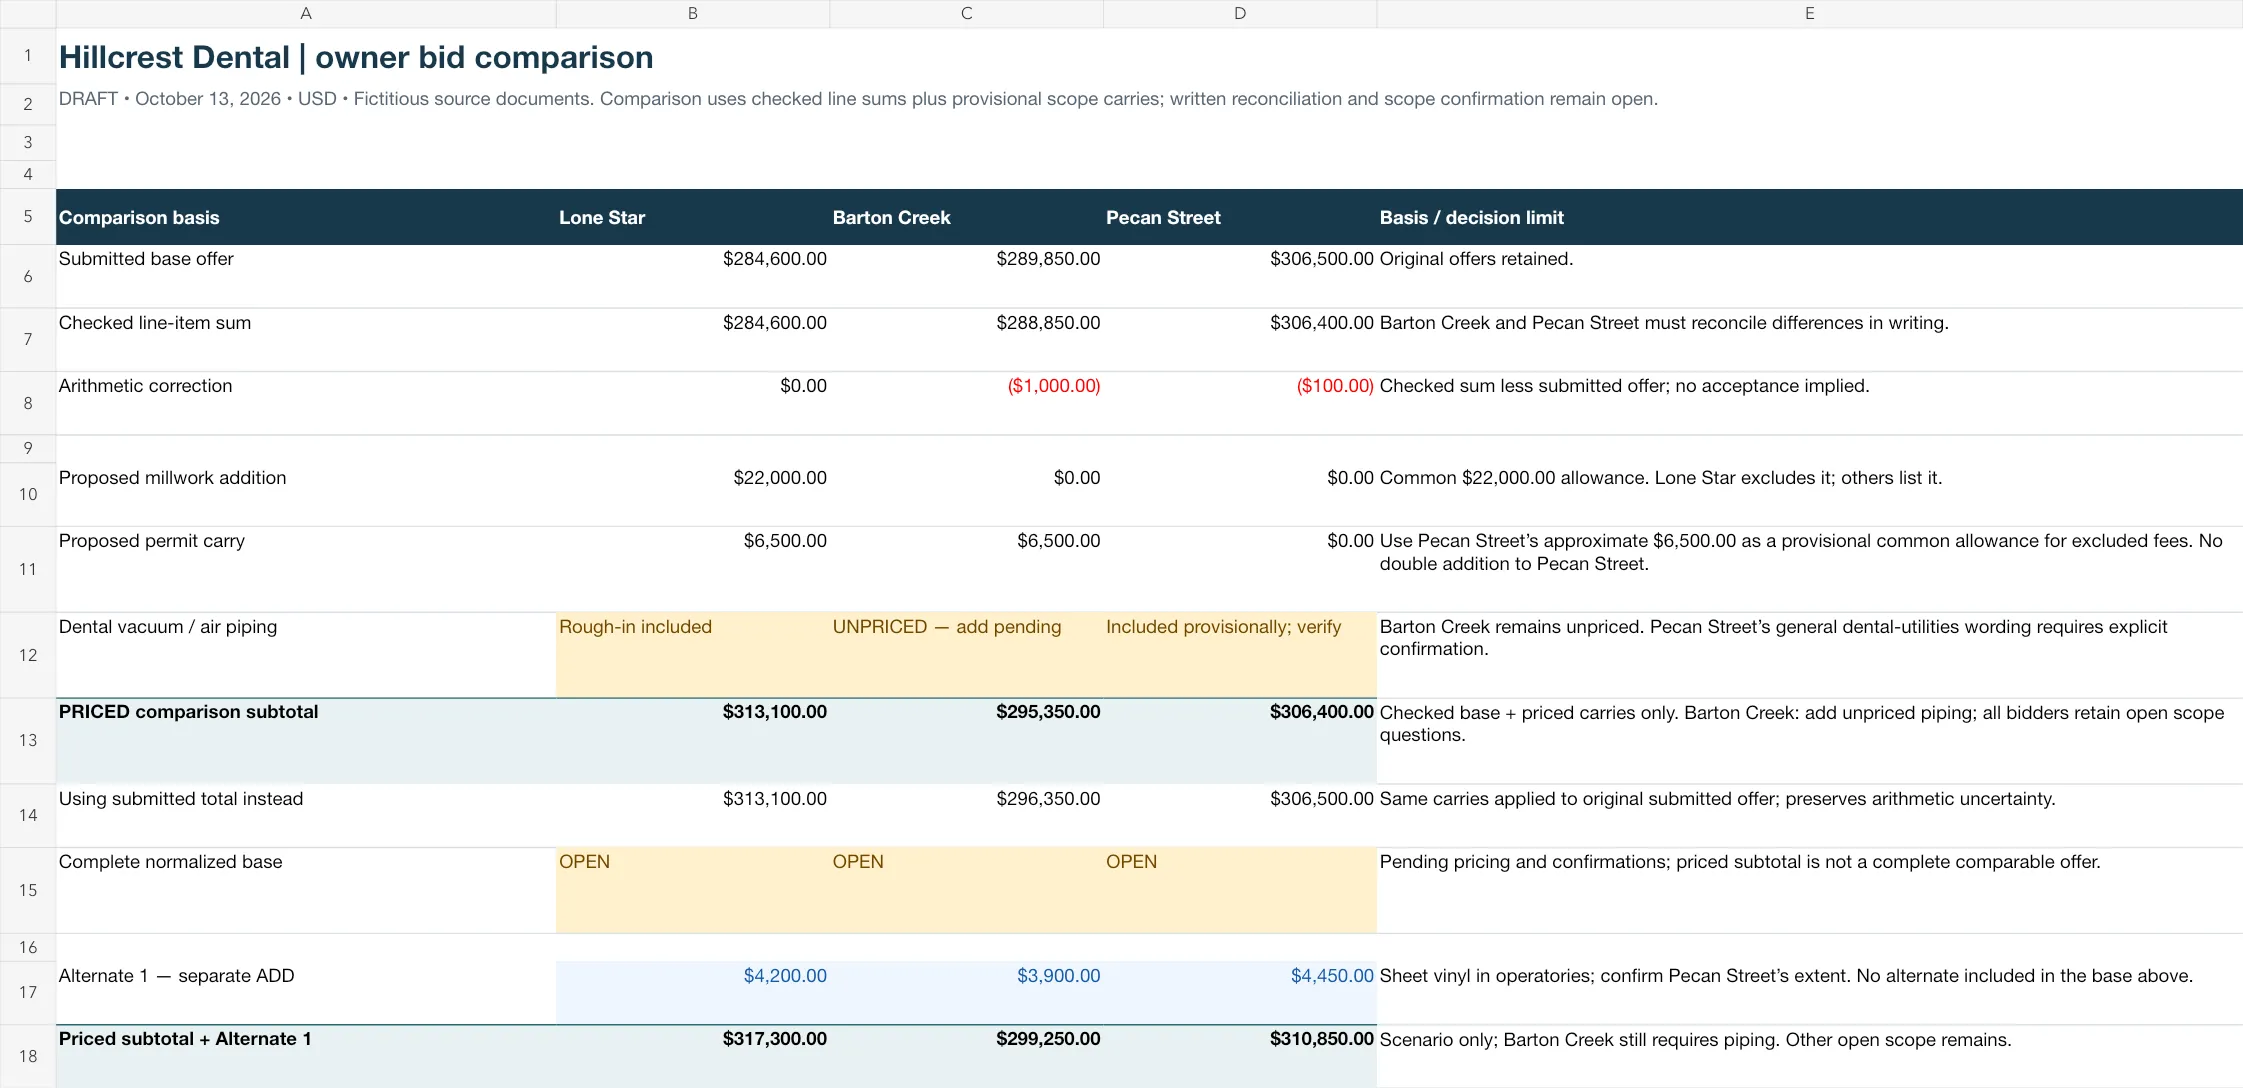Click the $3,900.00 alternate cell
This screenshot has width=2243, height=1088.
pyautogui.click(x=966, y=992)
